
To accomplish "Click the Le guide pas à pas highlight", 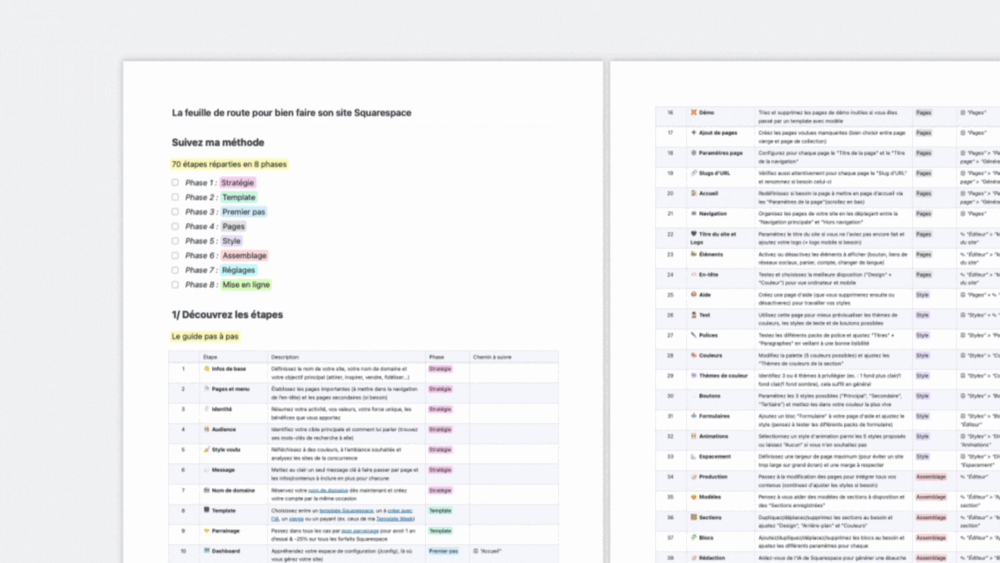I will [x=205, y=337].
